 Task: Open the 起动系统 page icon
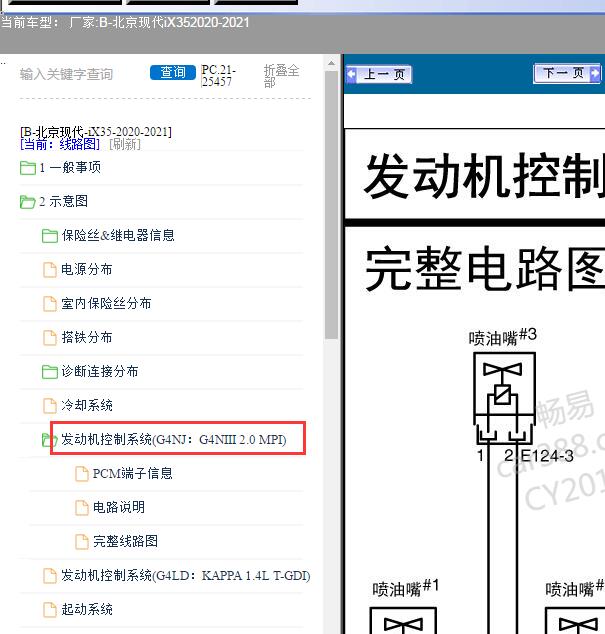tap(50, 610)
